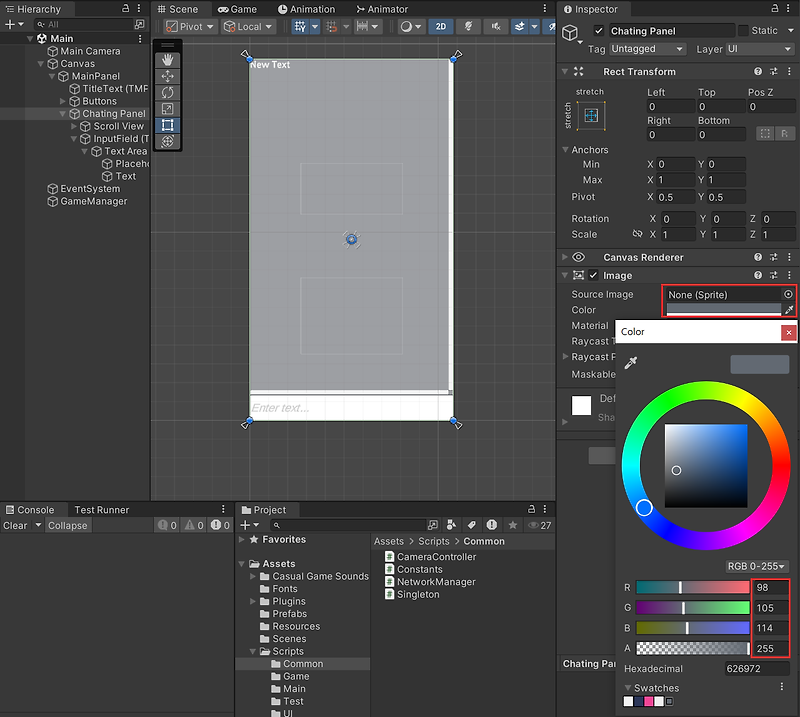Toggle scene audio mute icon
Viewport: 800px width, 717px height.
pyautogui.click(x=495, y=27)
